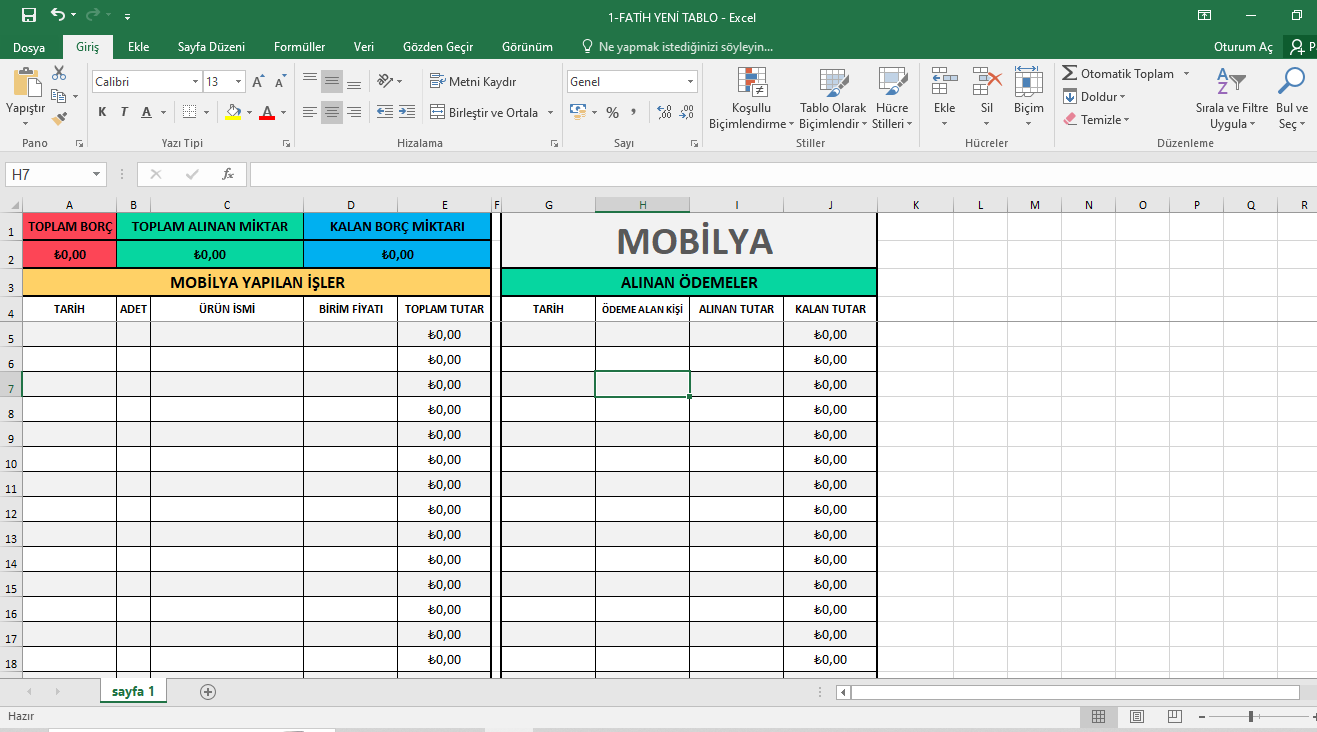The width and height of the screenshot is (1317, 732).
Task: Open Tablo Olarak Biçimlendir table formatting
Action: 833,99
